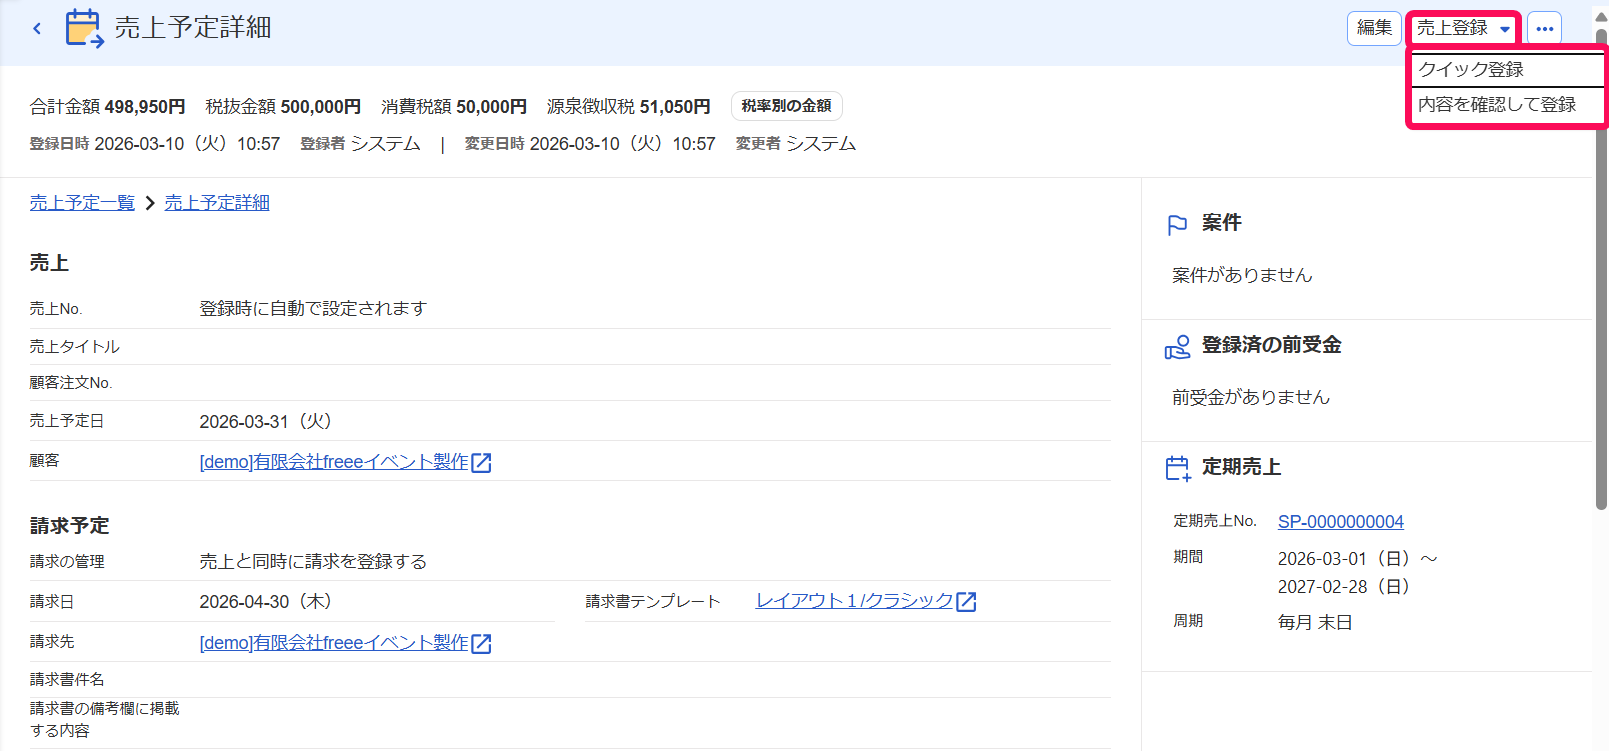Click the flag icon beside 案件
This screenshot has height=751, width=1609.
(x=1177, y=225)
